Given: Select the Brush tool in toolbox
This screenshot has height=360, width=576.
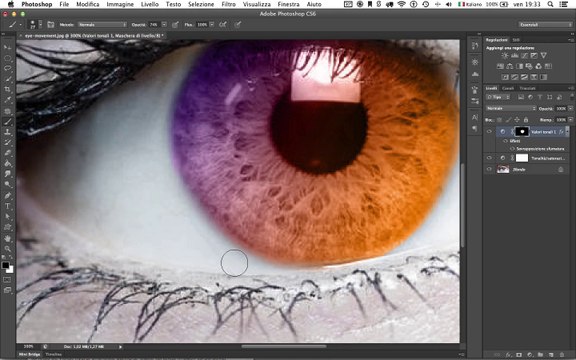Looking at the screenshot, I should pyautogui.click(x=7, y=122).
